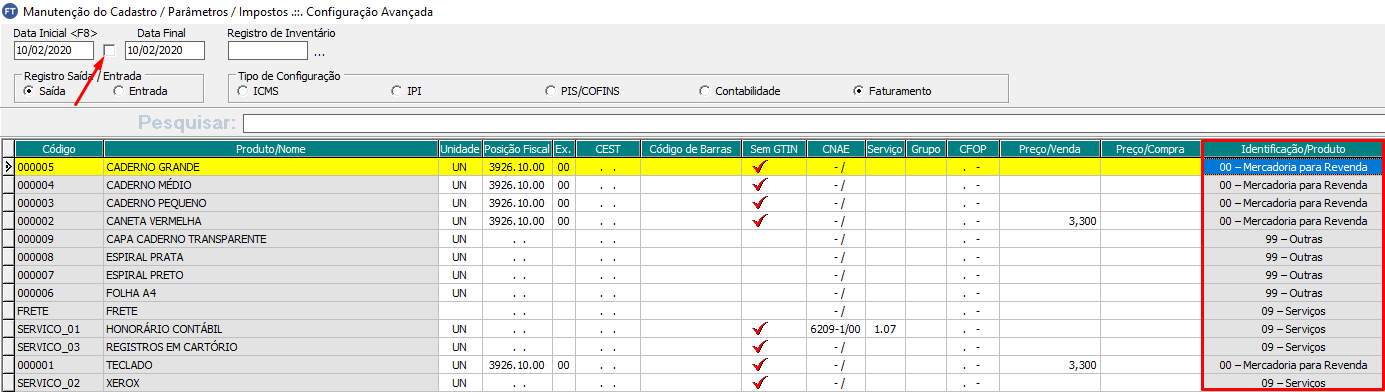Click '09 – Serviços' in FRETE row
The height and width of the screenshot is (392, 1385).
(x=1293, y=311)
